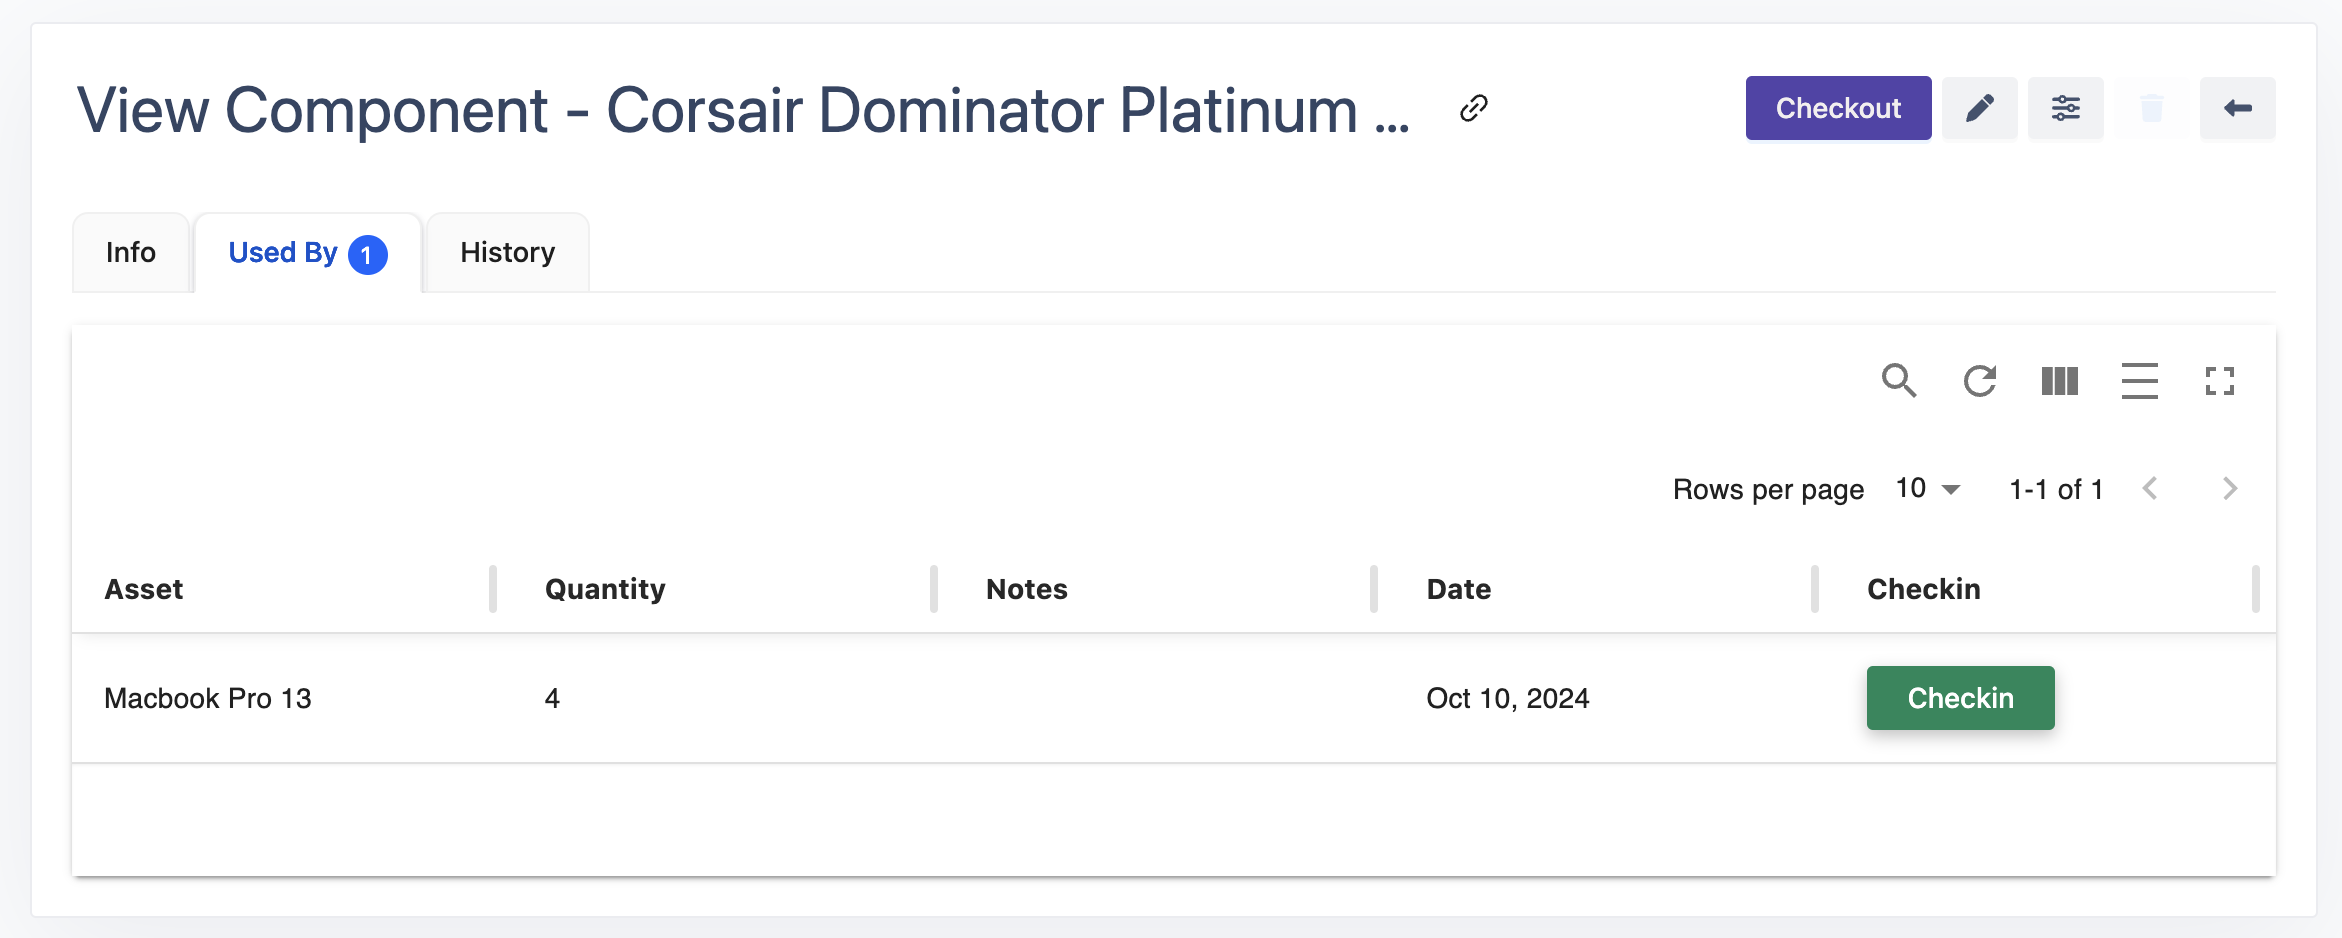The width and height of the screenshot is (2342, 938).
Task: Go back using the left arrow icon
Action: pyautogui.click(x=2237, y=108)
